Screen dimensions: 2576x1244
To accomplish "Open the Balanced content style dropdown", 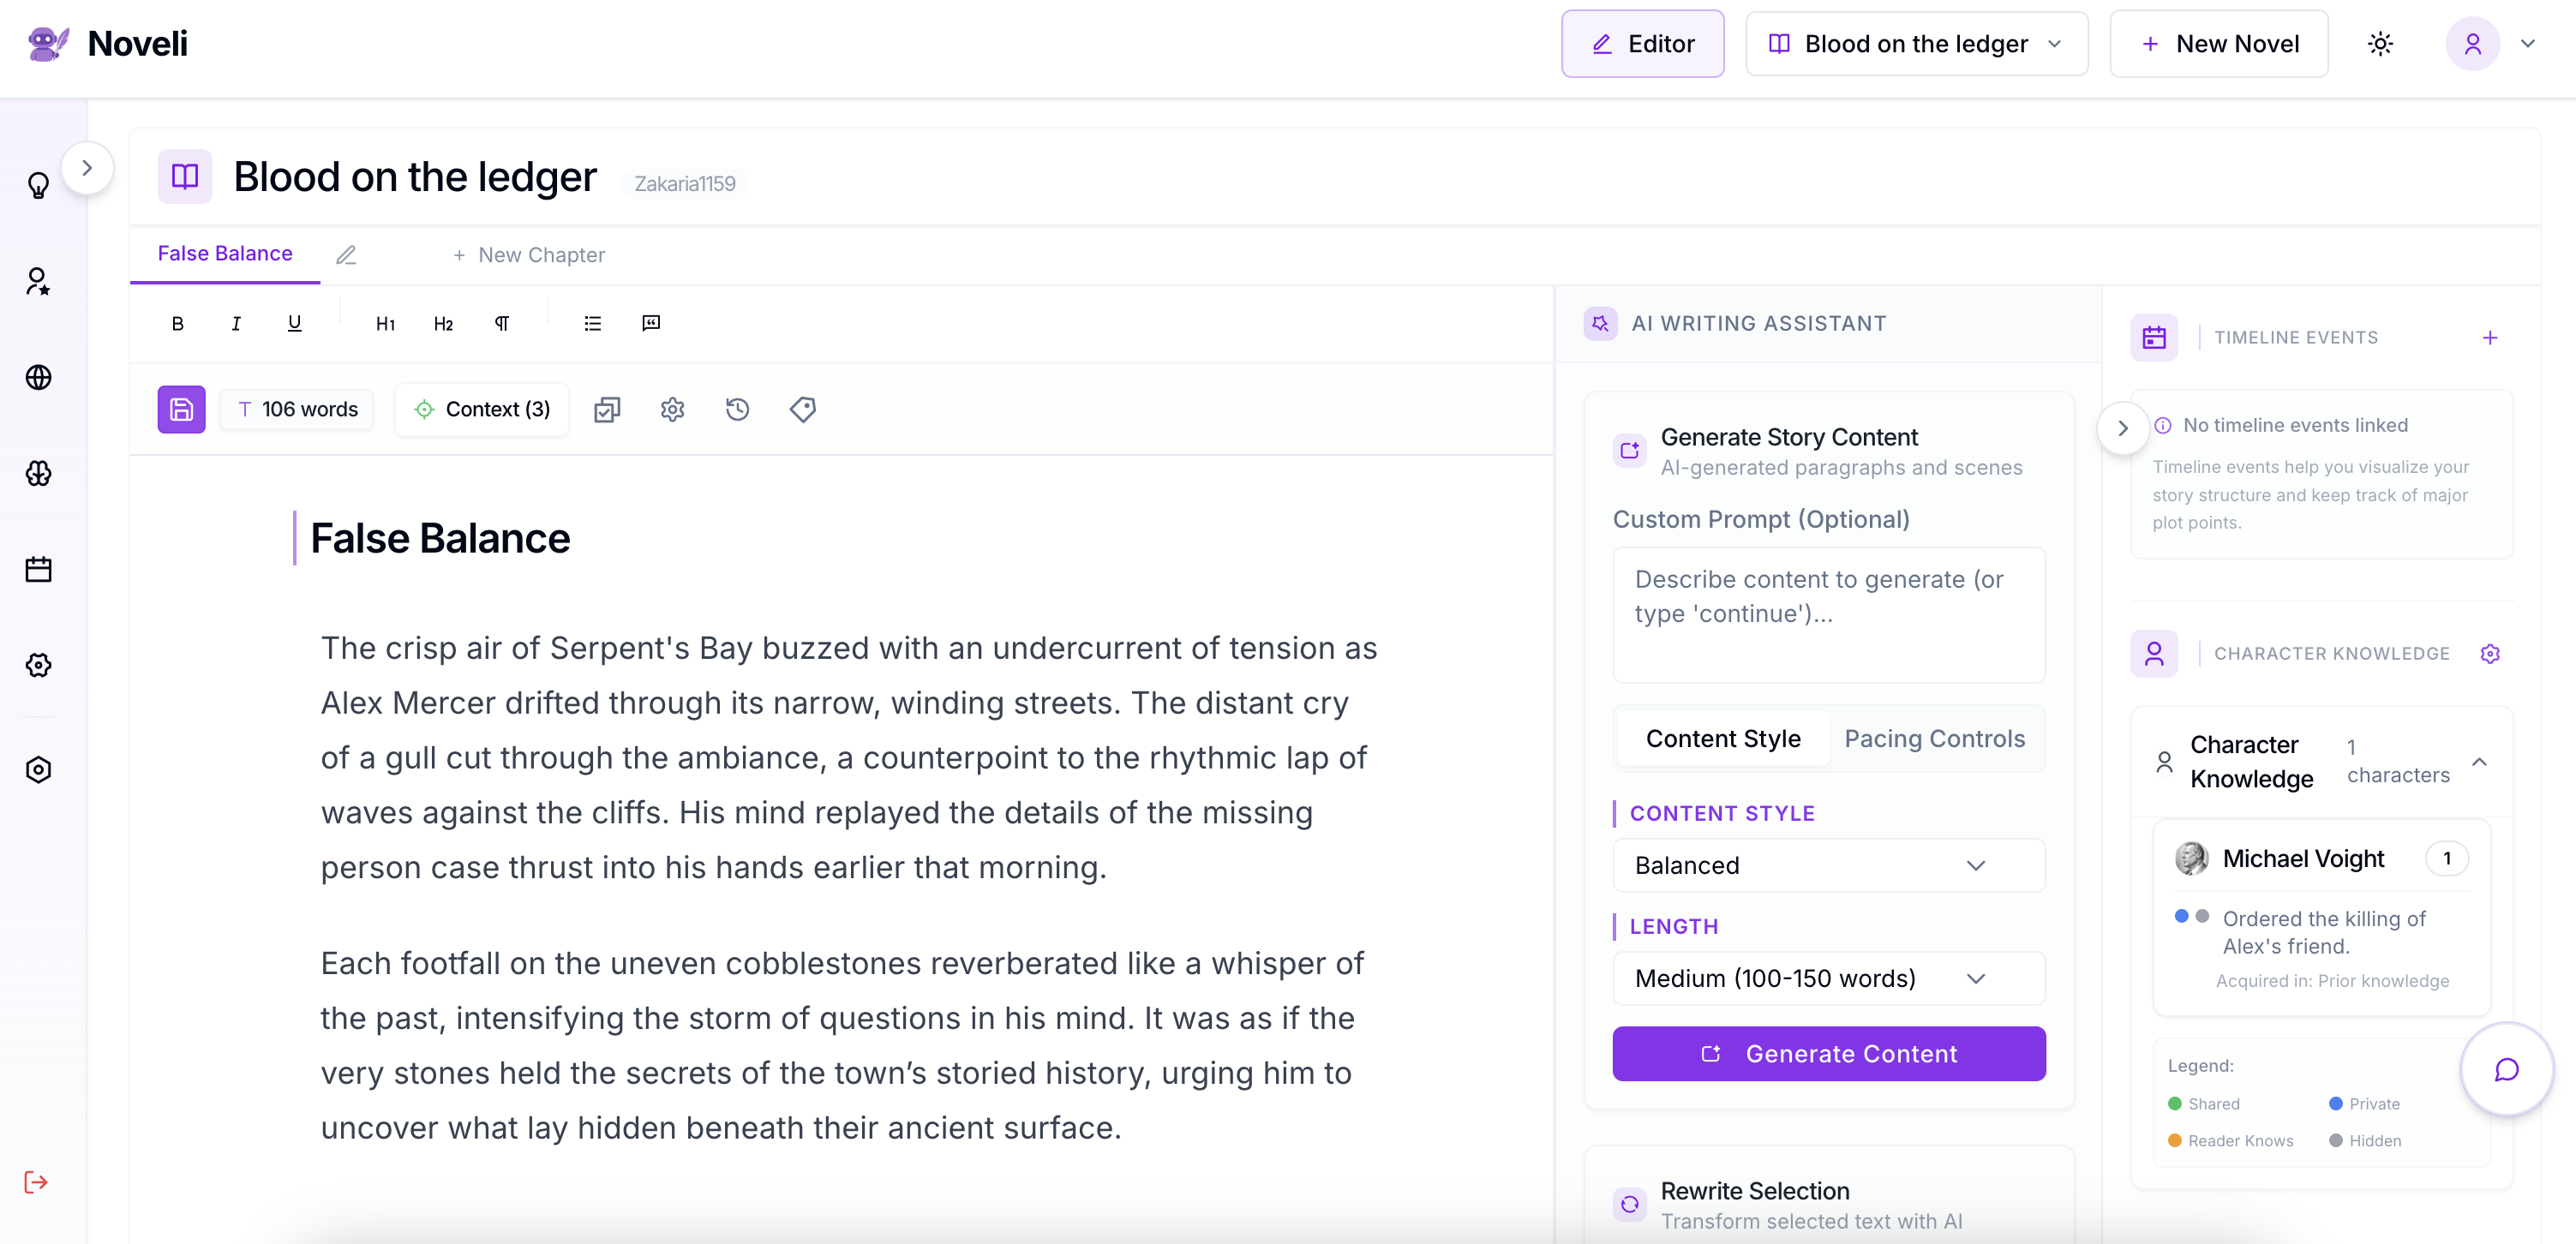I will [x=1828, y=865].
